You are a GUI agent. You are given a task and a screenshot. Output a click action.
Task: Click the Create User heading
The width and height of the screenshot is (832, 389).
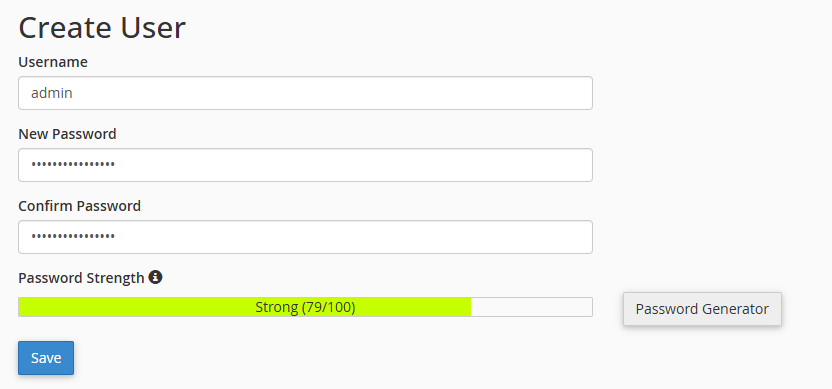[102, 28]
